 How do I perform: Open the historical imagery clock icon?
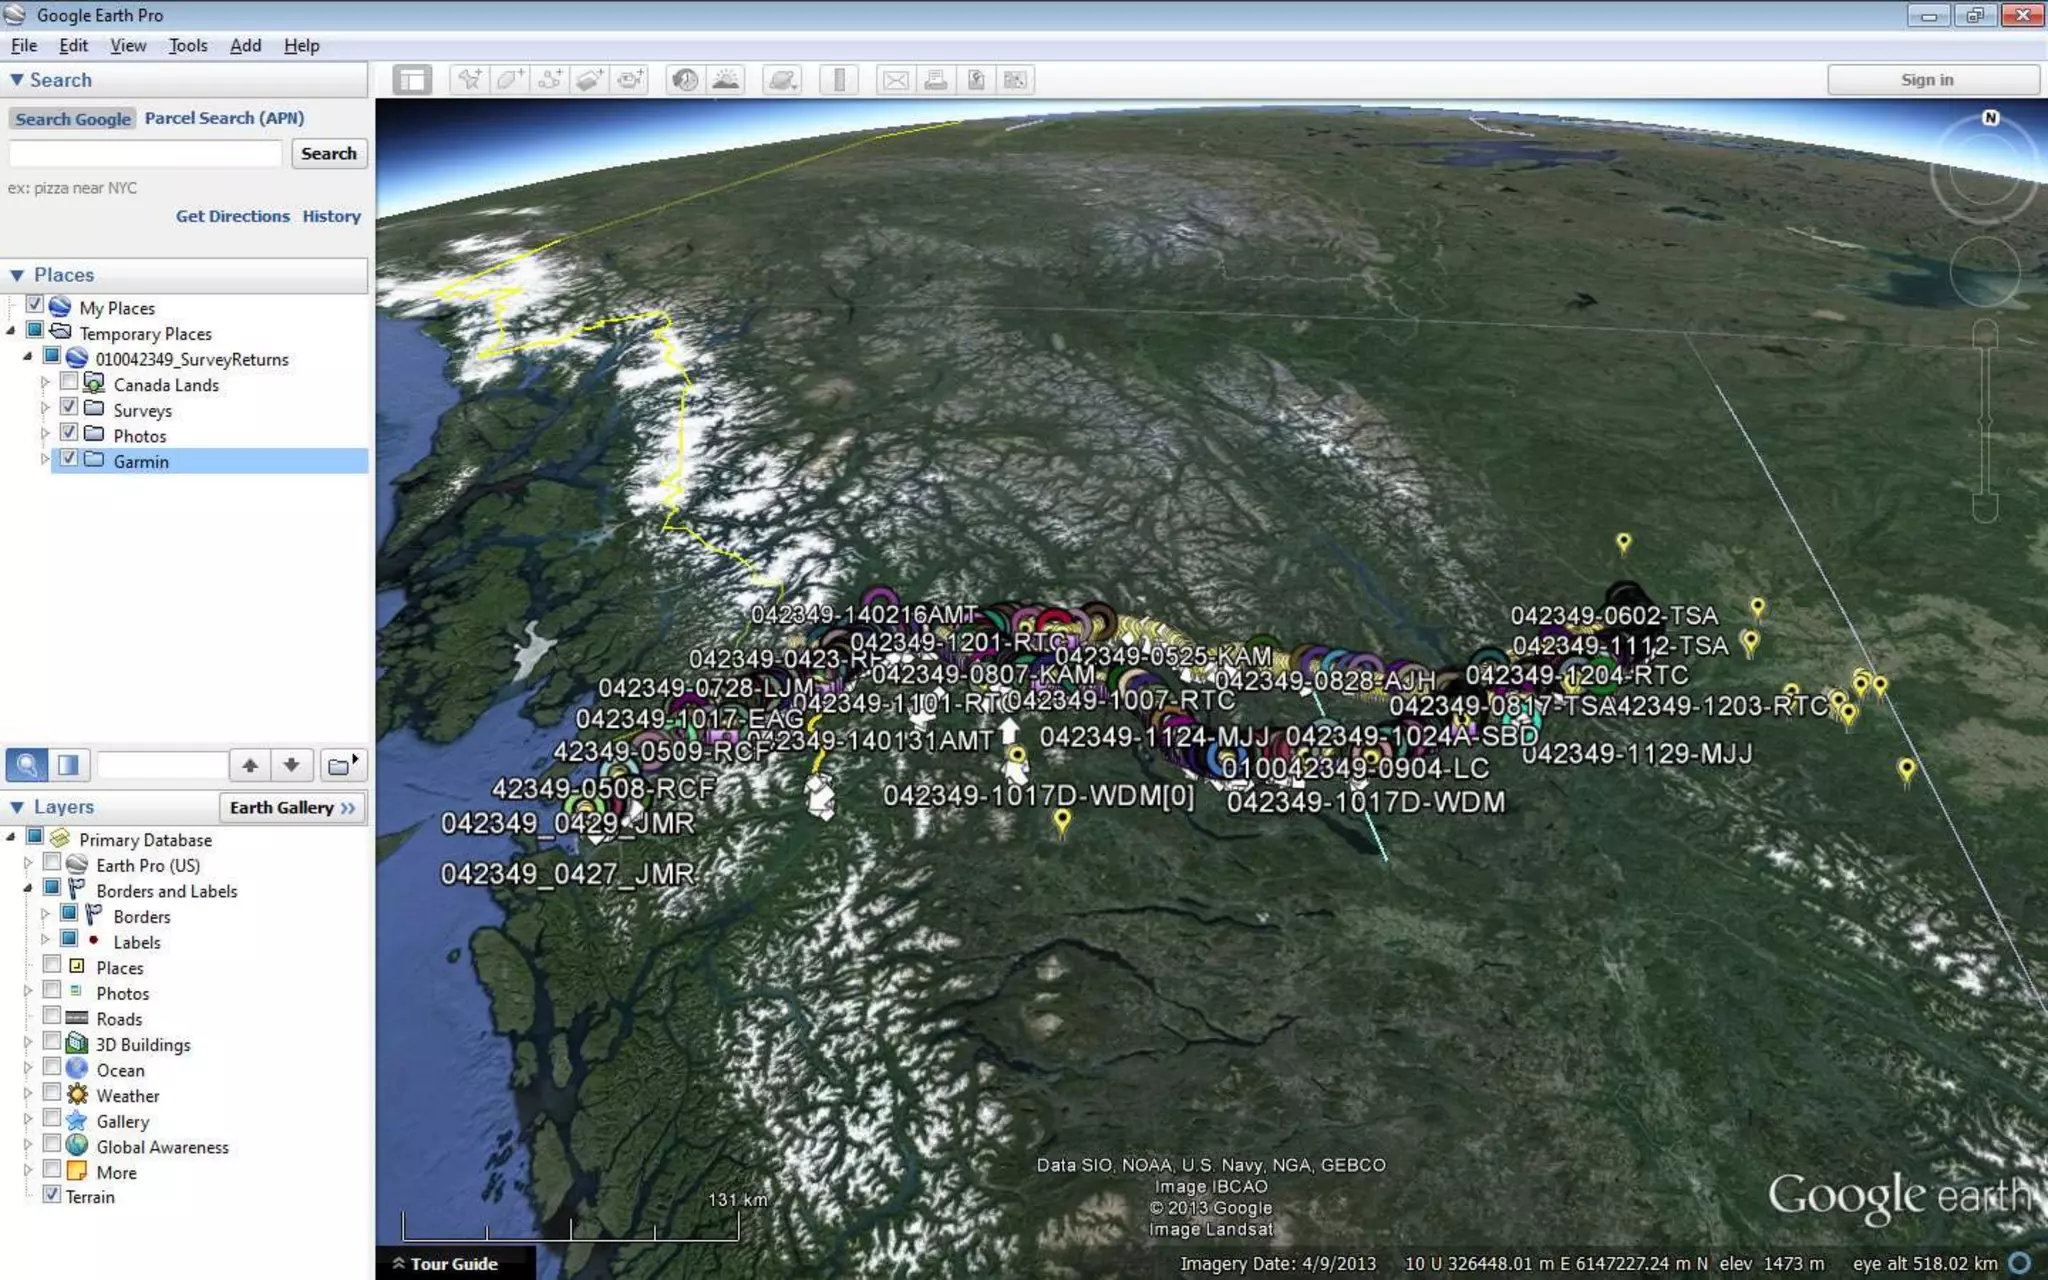(x=685, y=80)
